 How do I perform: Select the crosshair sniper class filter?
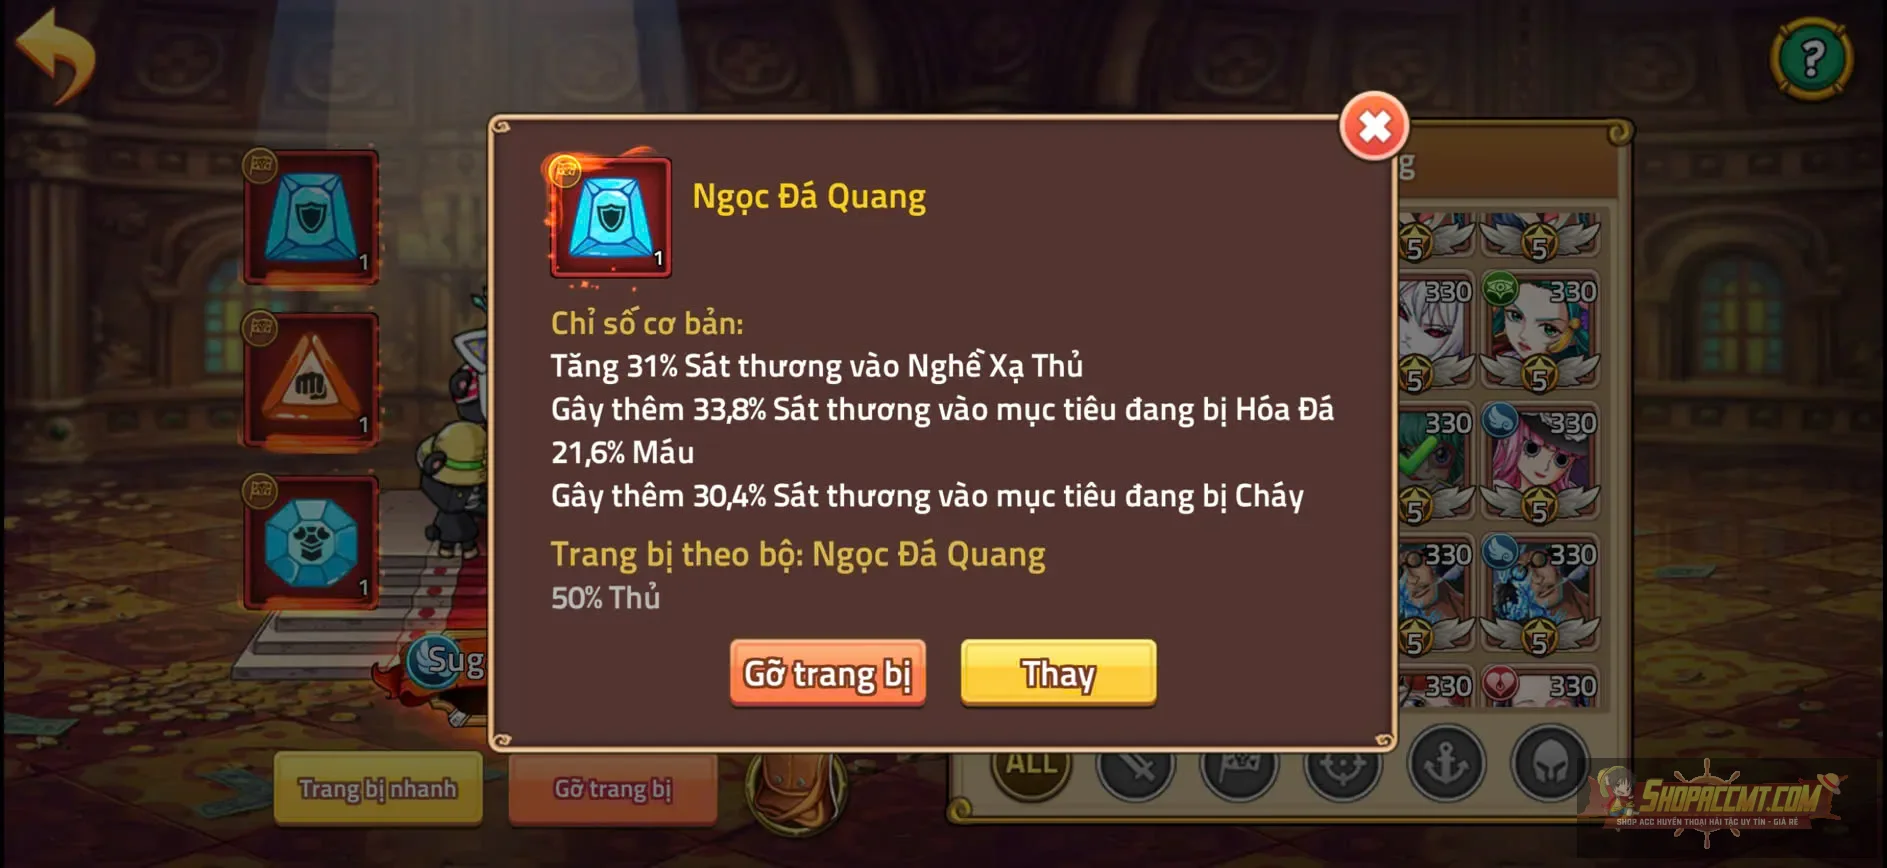[1343, 766]
